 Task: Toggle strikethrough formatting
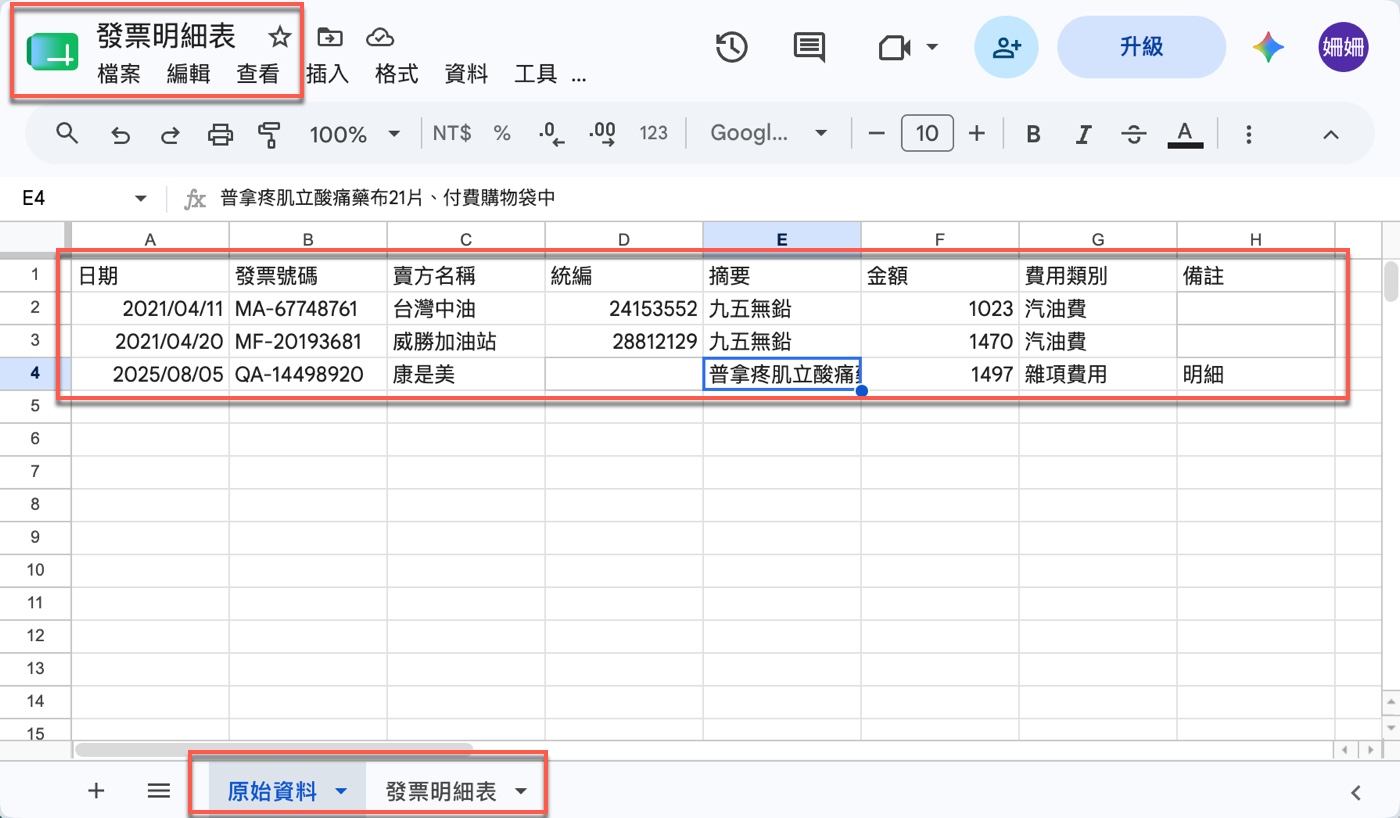click(x=1133, y=134)
